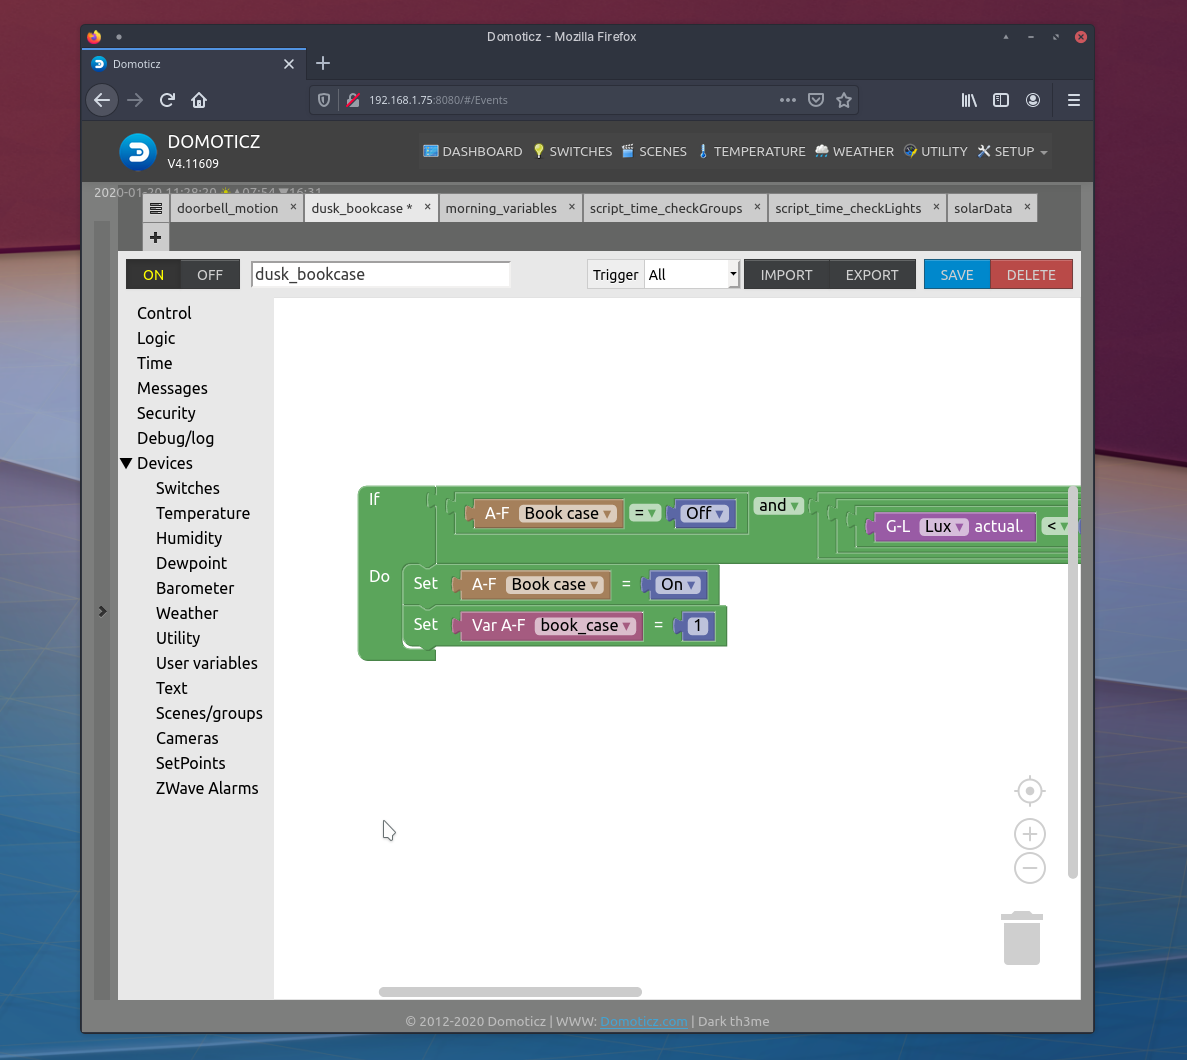1187x1060 pixels.
Task: Open Utility using its globe icon
Action: [908, 151]
